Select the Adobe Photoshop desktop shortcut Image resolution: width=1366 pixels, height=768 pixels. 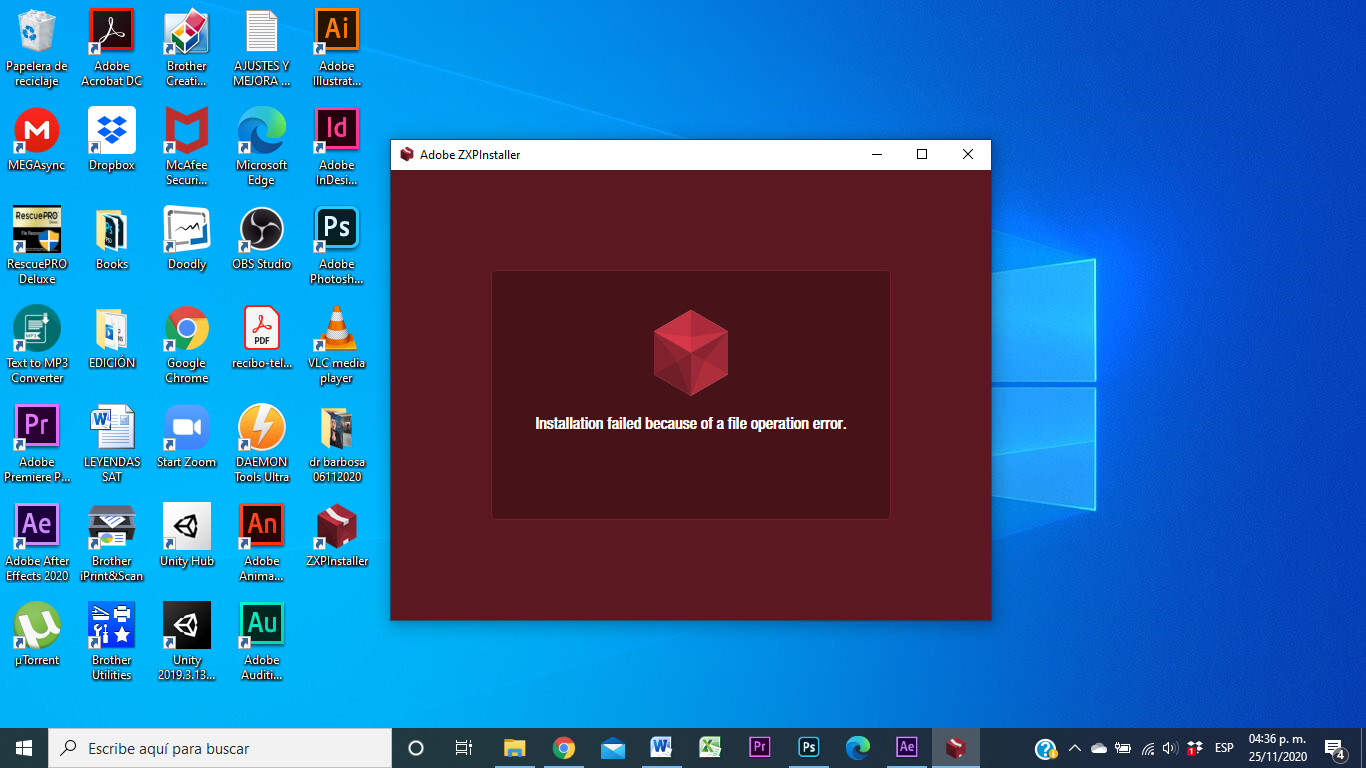pos(337,245)
